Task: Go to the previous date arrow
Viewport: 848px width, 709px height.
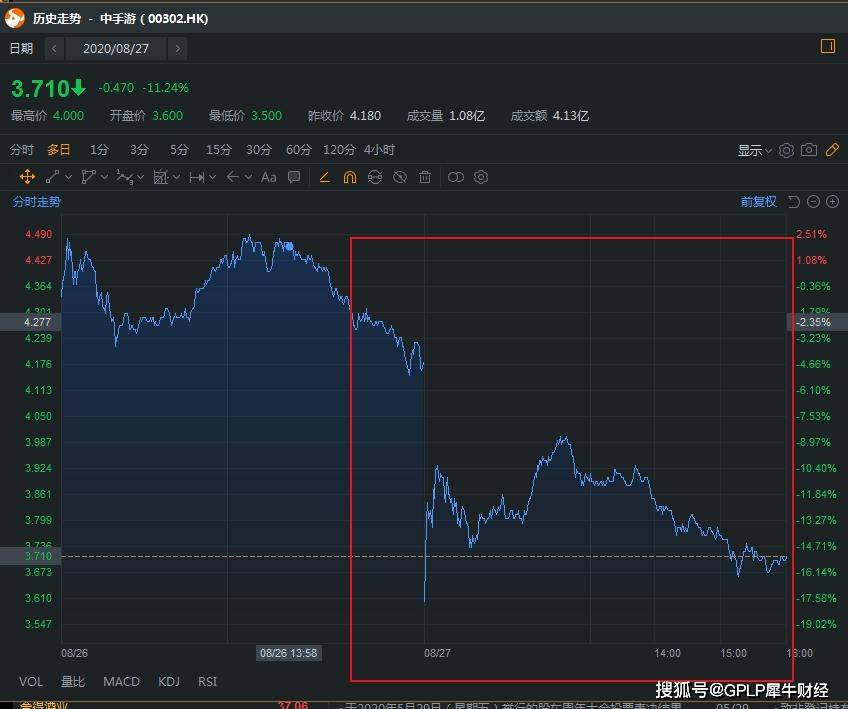Action: [x=54, y=48]
